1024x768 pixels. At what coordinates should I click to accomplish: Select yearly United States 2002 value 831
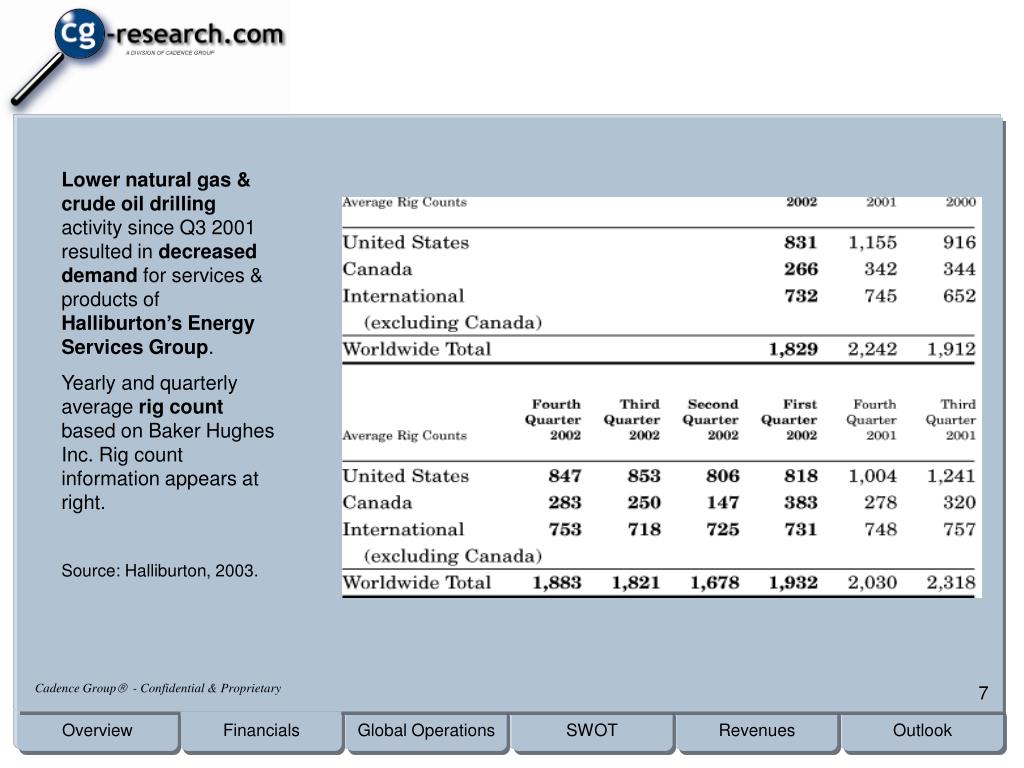click(801, 242)
